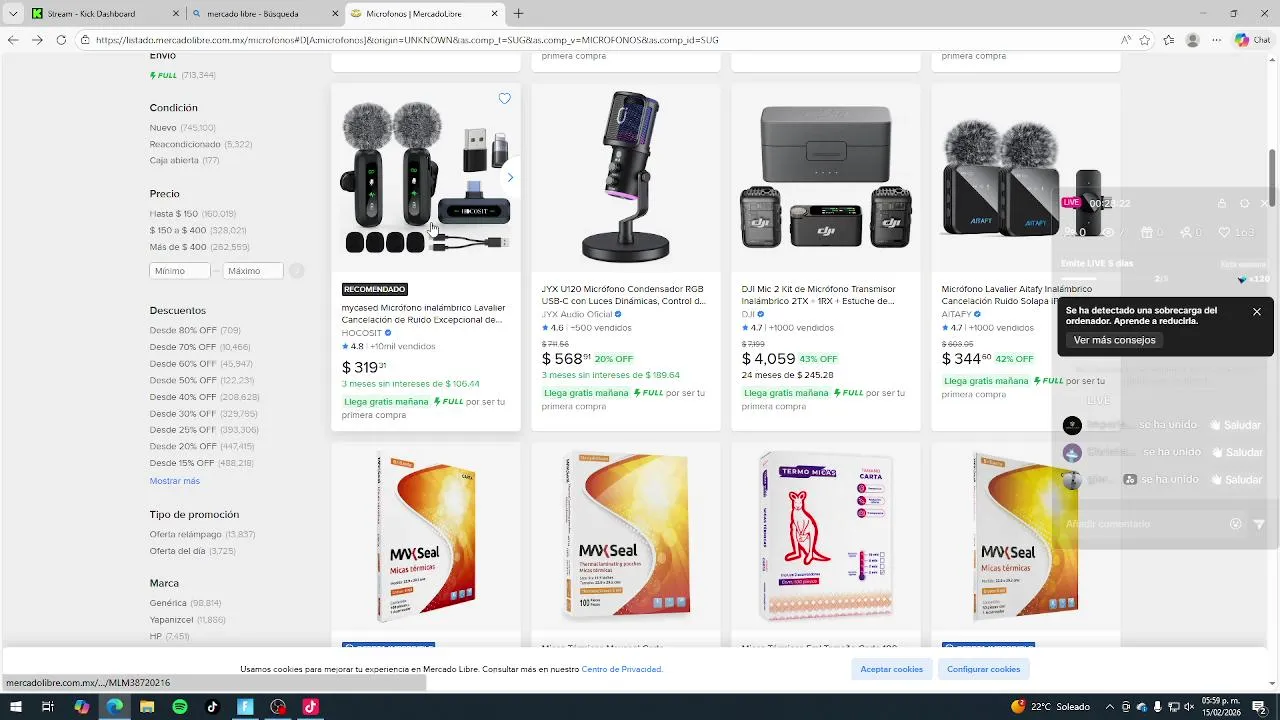Click Ver más consejos button
This screenshot has height=720, width=1280.
pyautogui.click(x=1114, y=340)
